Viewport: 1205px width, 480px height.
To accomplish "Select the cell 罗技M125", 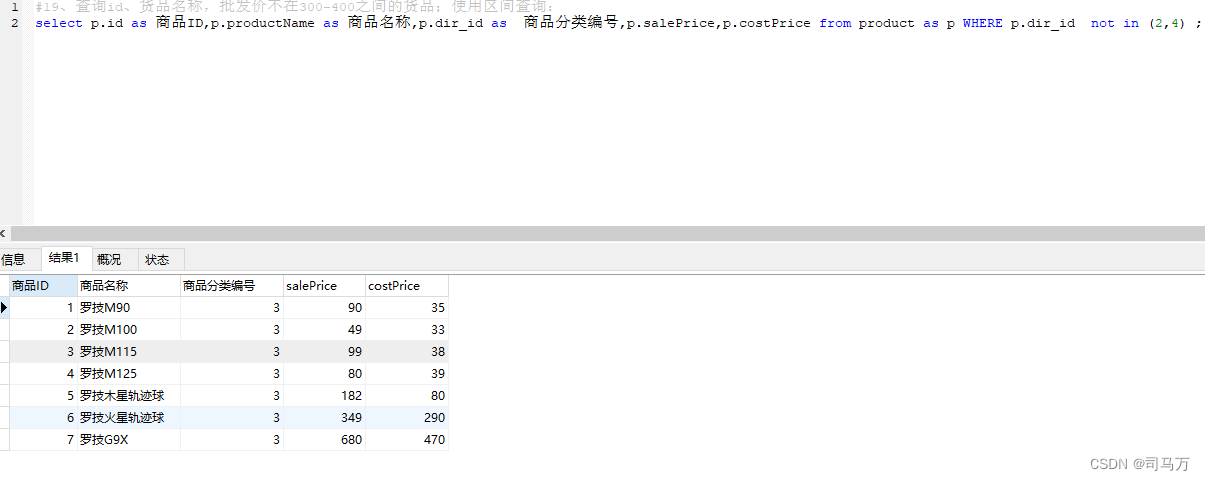I will point(129,374).
